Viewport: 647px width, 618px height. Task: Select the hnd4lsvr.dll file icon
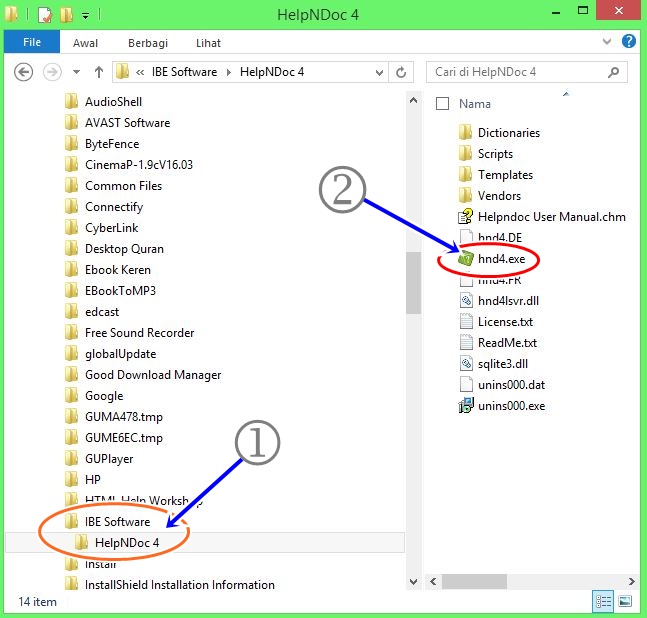click(x=466, y=301)
